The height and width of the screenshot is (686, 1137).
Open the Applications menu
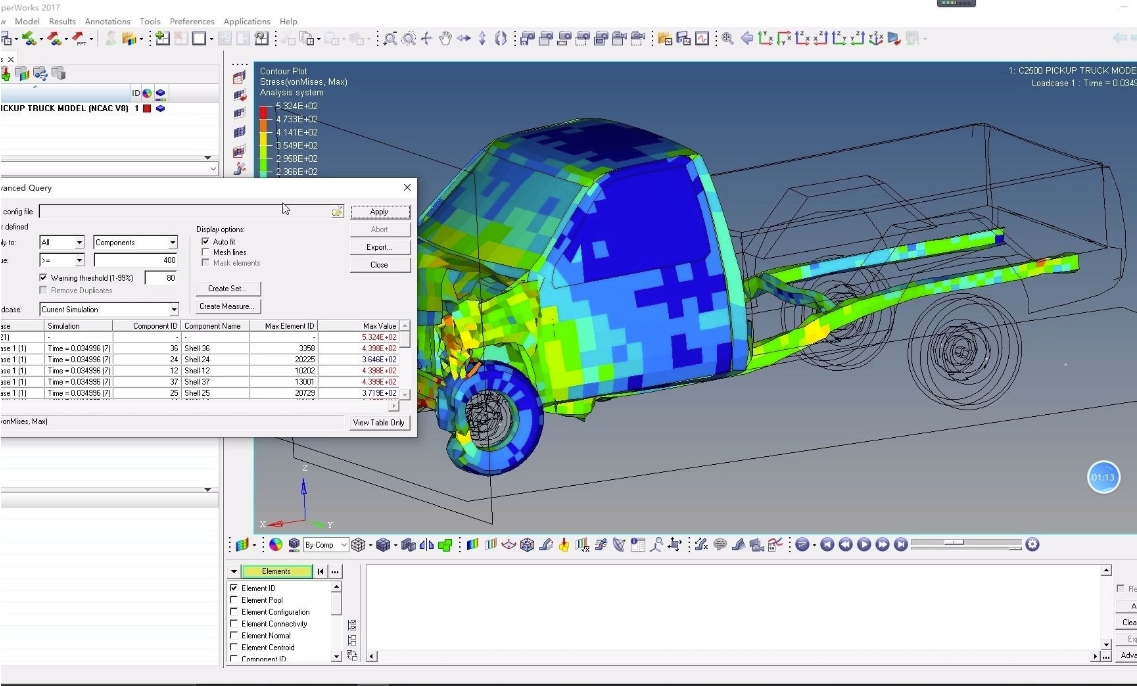click(247, 21)
